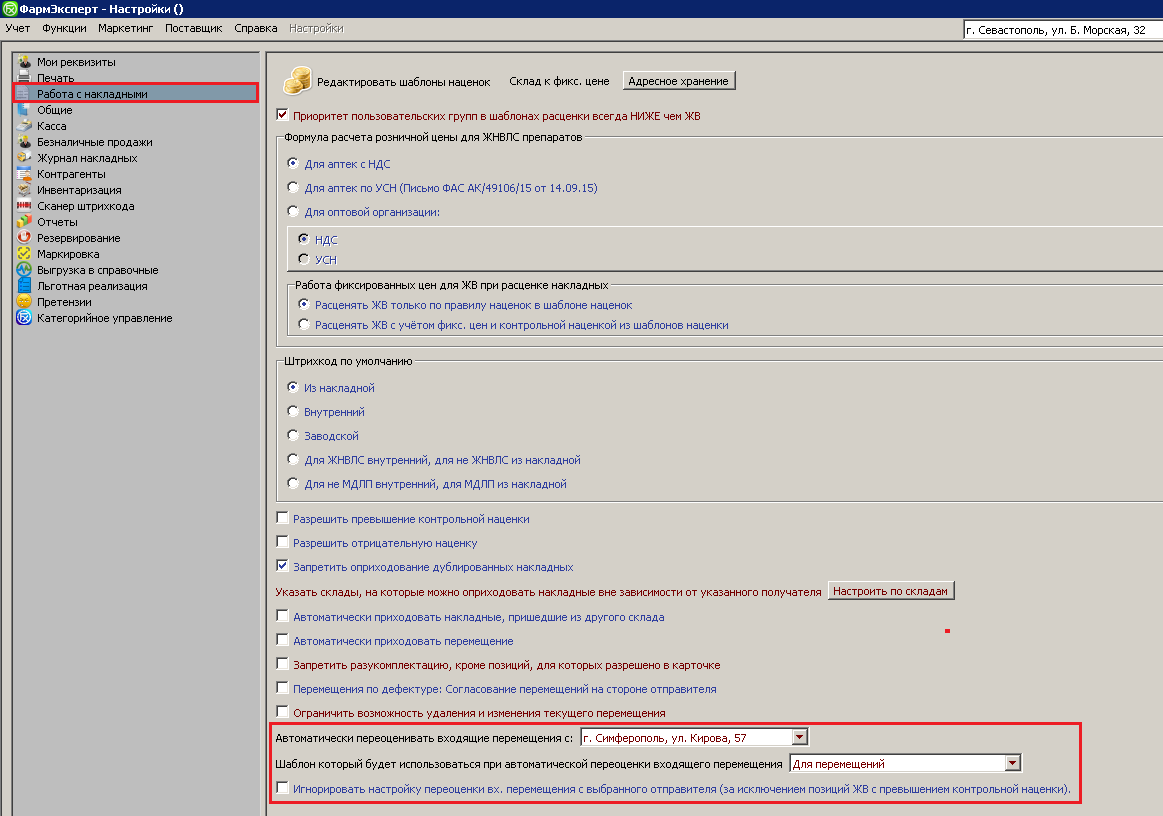Click the coins icon for markup templates
Screen dimensions: 1163x816
297,80
